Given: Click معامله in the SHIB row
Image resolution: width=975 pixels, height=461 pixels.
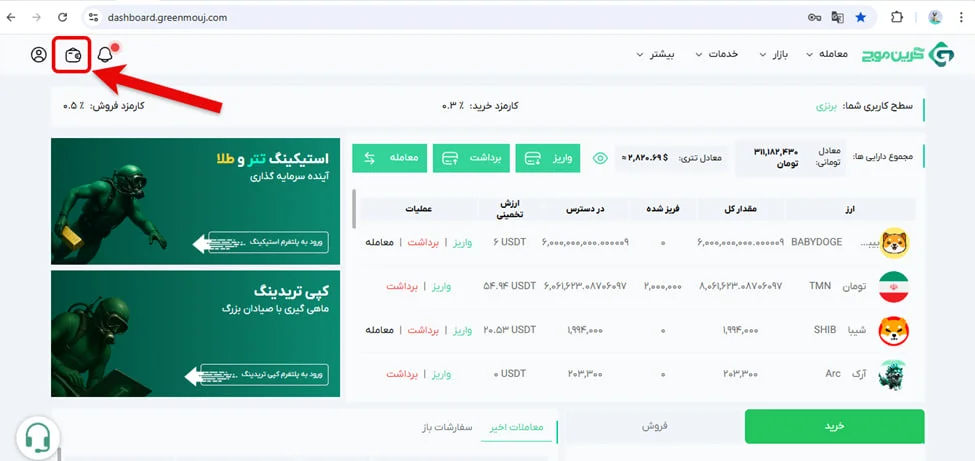Looking at the screenshot, I should coord(379,330).
